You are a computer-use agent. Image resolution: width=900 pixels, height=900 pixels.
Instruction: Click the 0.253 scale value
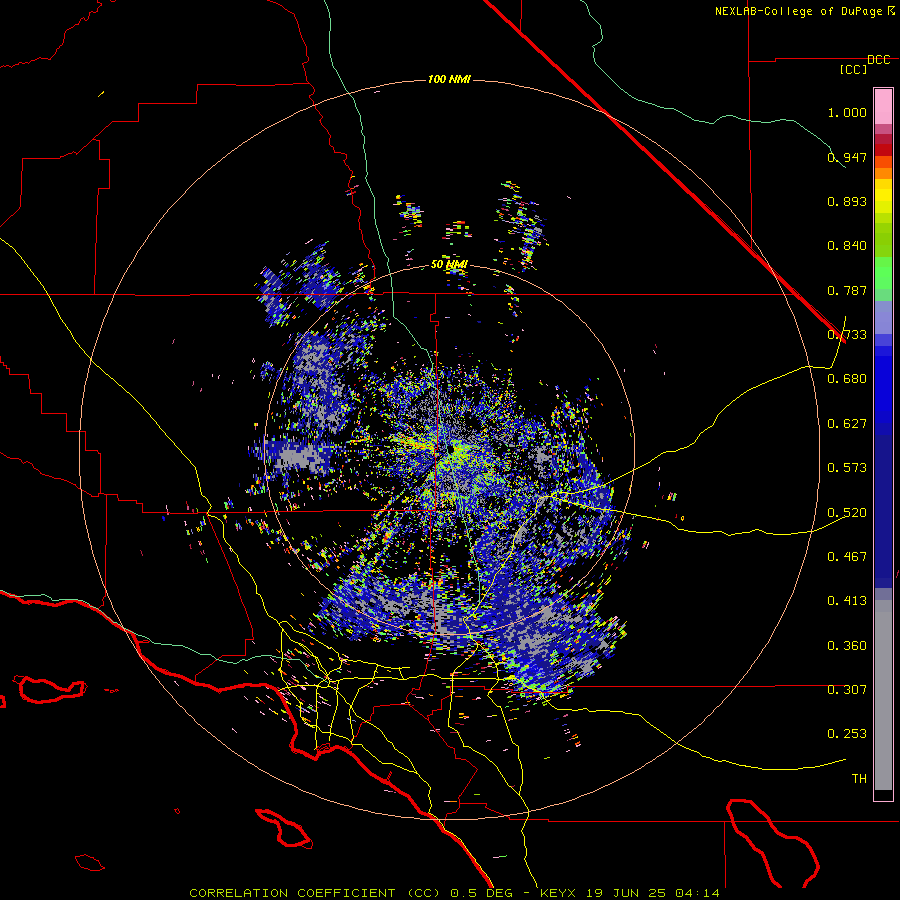point(847,734)
